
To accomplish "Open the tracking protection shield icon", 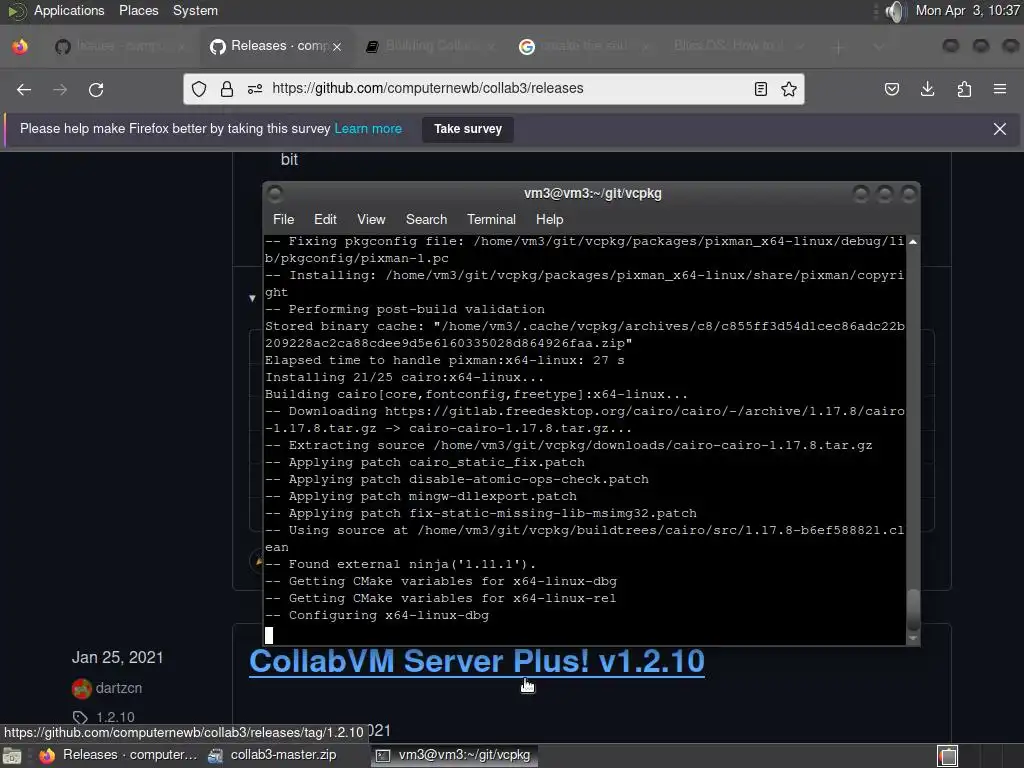I will 199,89.
